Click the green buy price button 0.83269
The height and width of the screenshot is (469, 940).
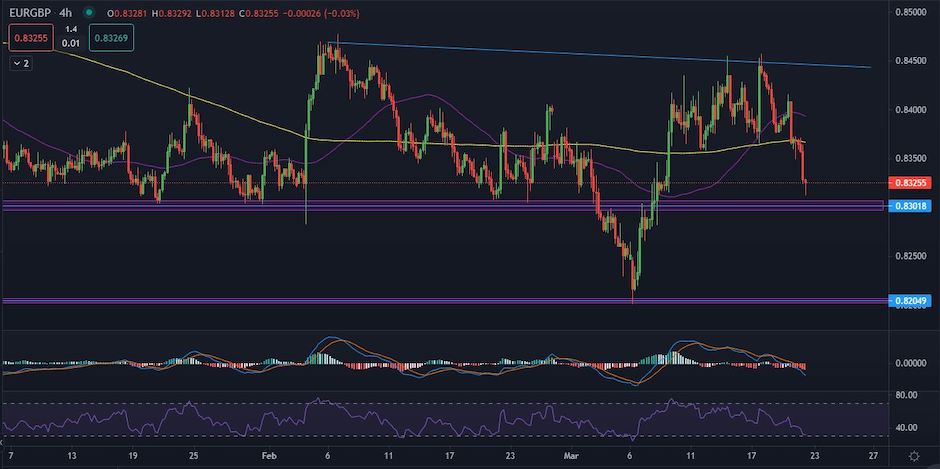(112, 37)
